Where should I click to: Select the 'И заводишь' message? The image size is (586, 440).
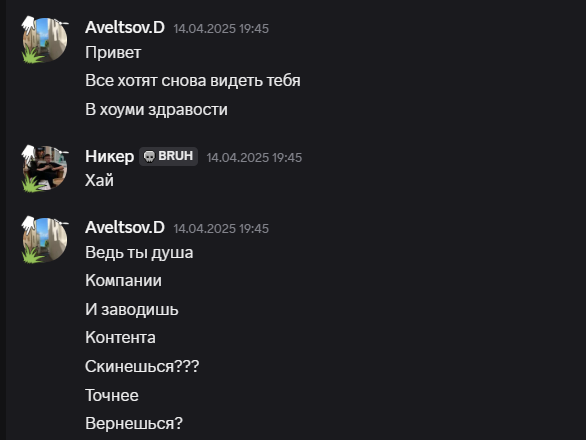(132, 309)
